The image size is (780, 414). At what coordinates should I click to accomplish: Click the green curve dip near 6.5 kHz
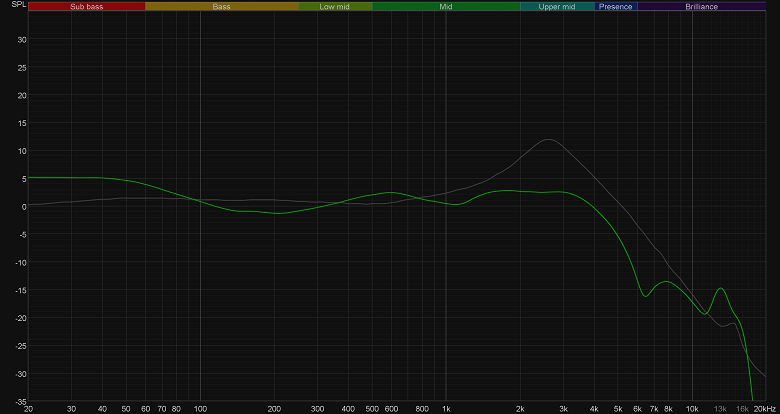[645, 296]
